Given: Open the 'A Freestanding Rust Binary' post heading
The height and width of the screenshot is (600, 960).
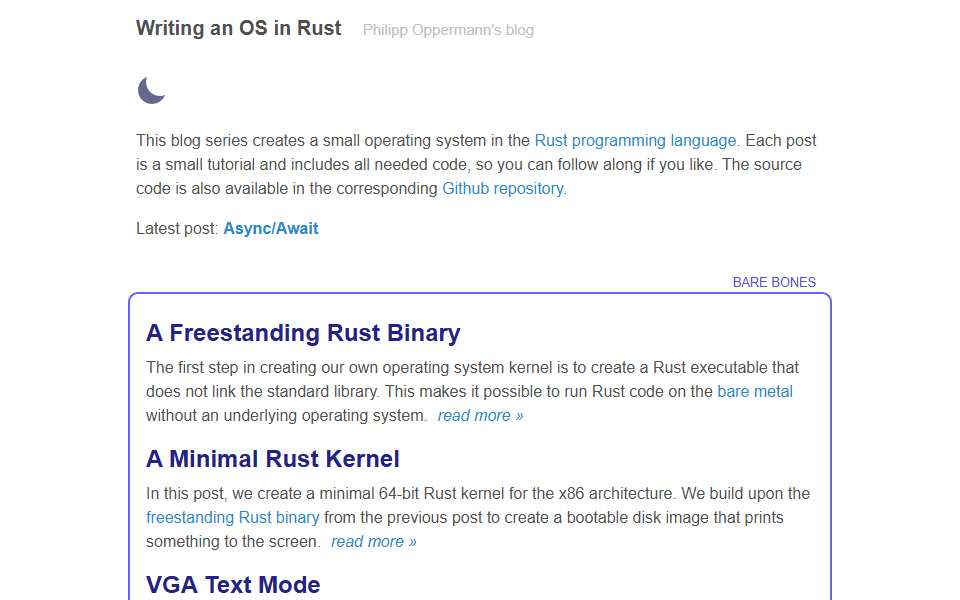Looking at the screenshot, I should 303,333.
